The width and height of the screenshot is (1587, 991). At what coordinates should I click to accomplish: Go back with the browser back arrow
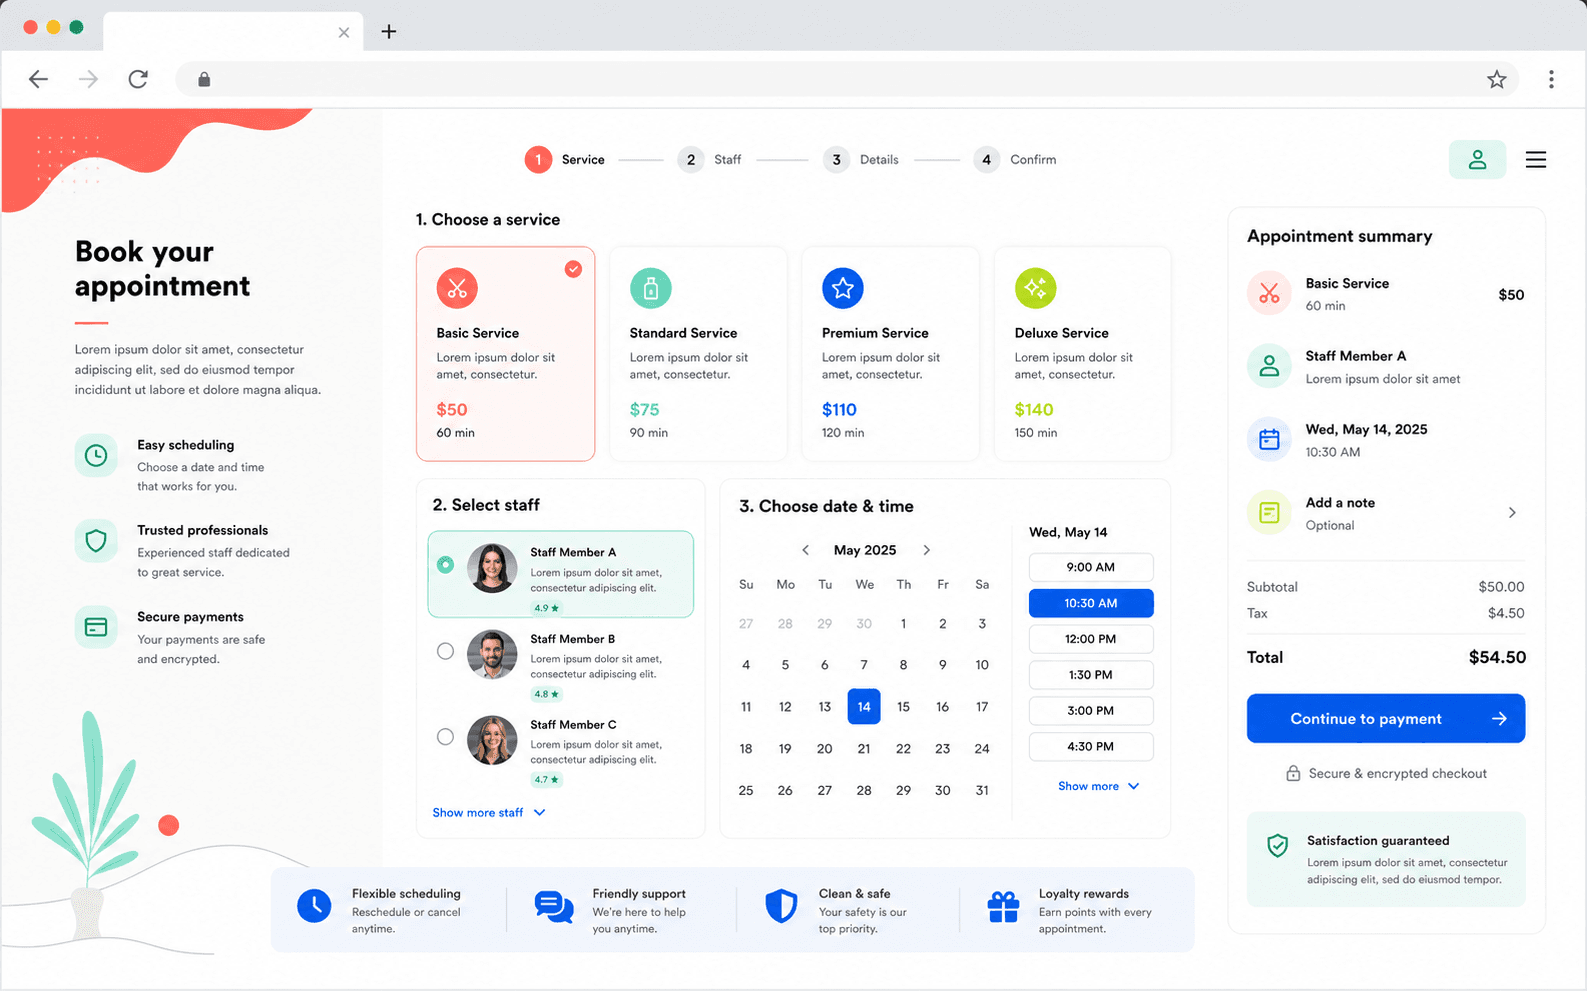(38, 79)
